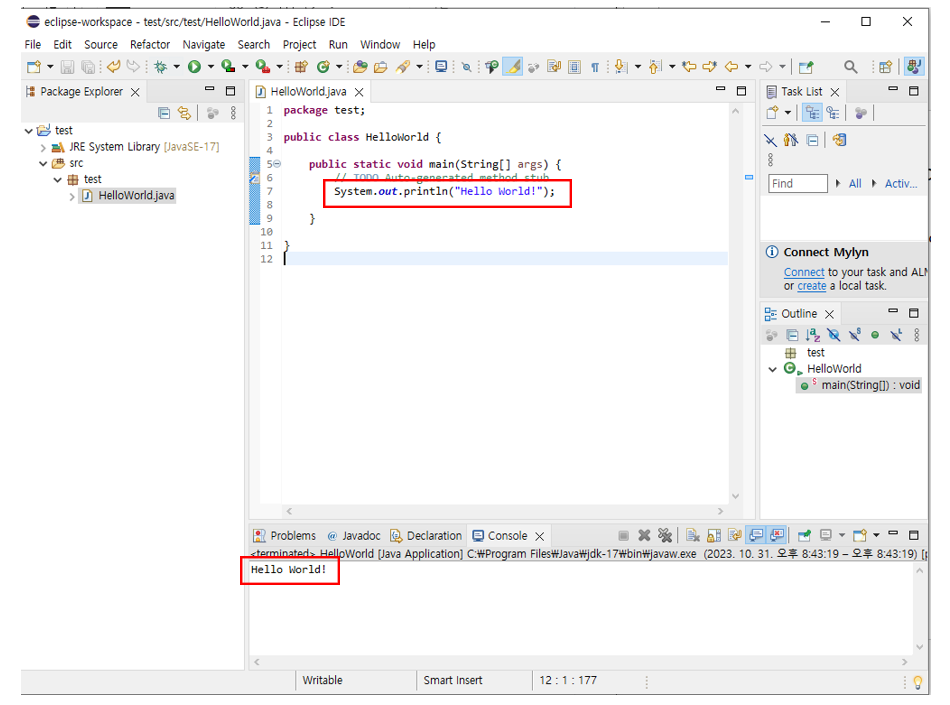The height and width of the screenshot is (705, 950).
Task: Collapse HelloWorld class in Outline
Action: point(772,369)
